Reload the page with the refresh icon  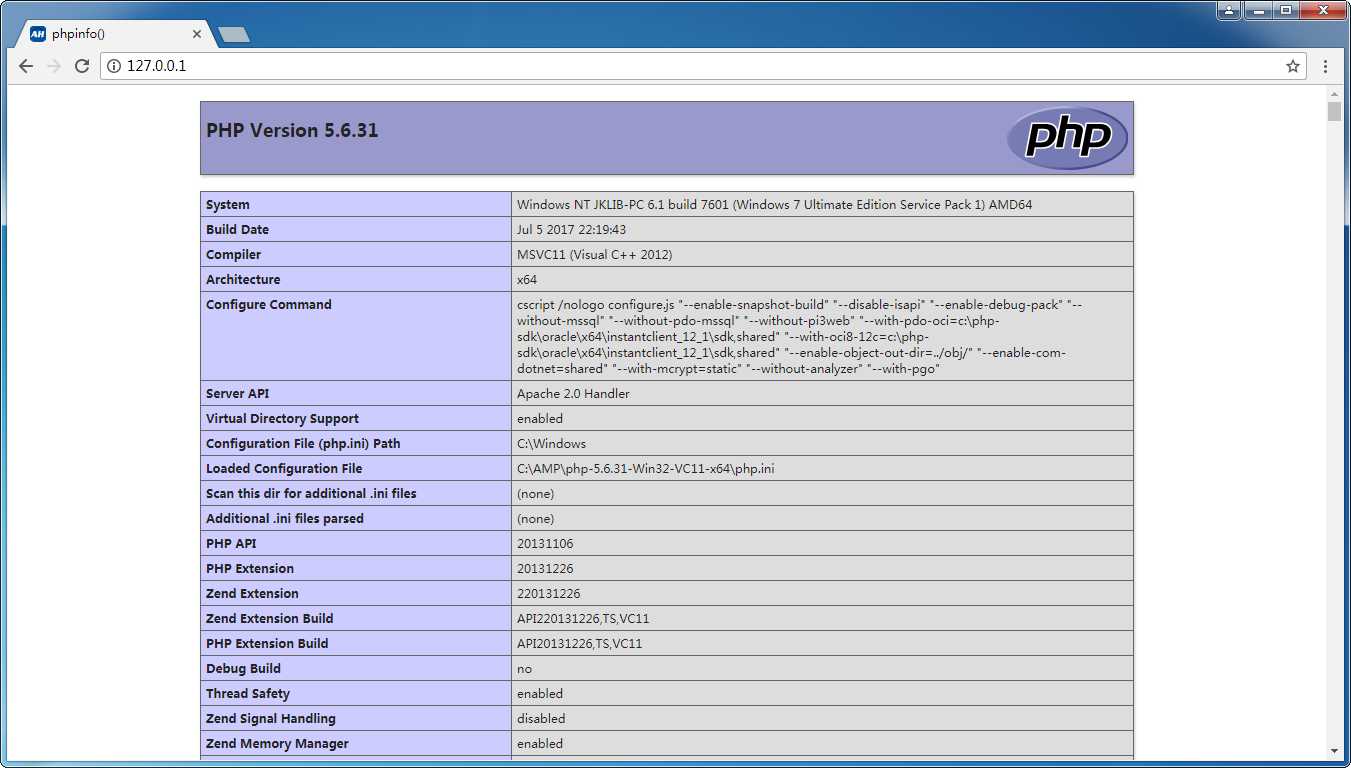[82, 66]
